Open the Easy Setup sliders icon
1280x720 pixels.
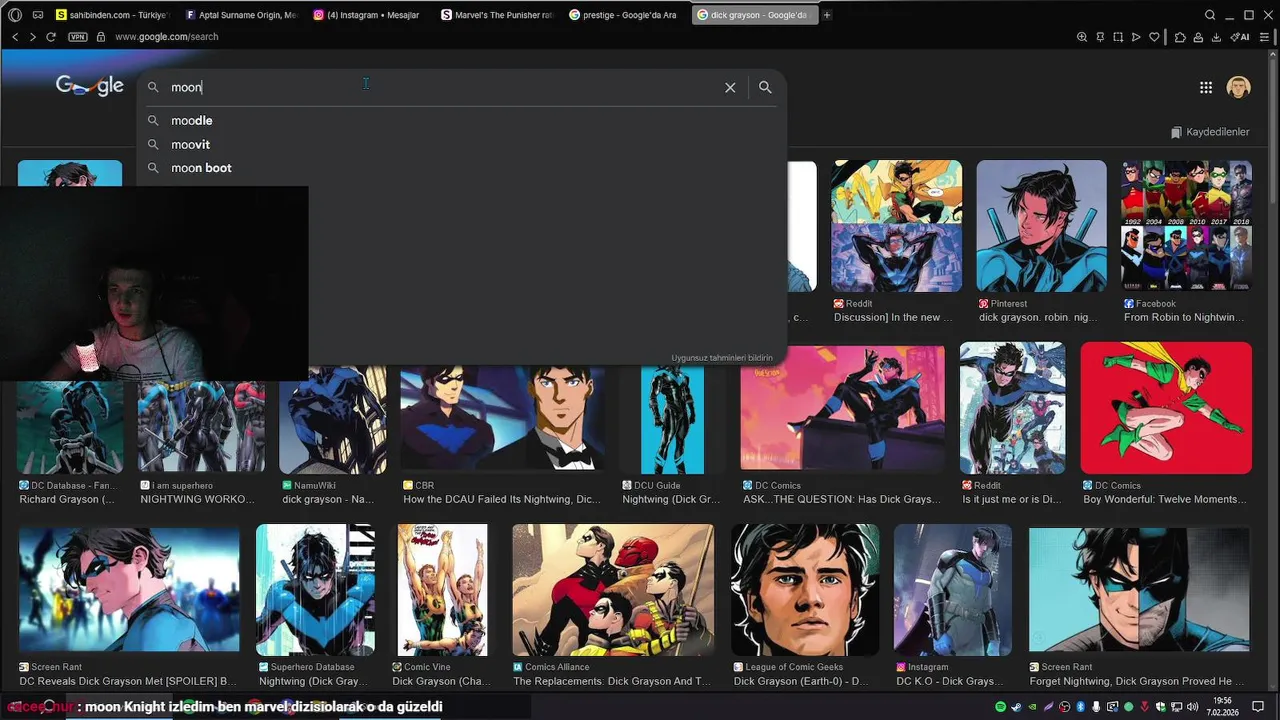[1264, 37]
